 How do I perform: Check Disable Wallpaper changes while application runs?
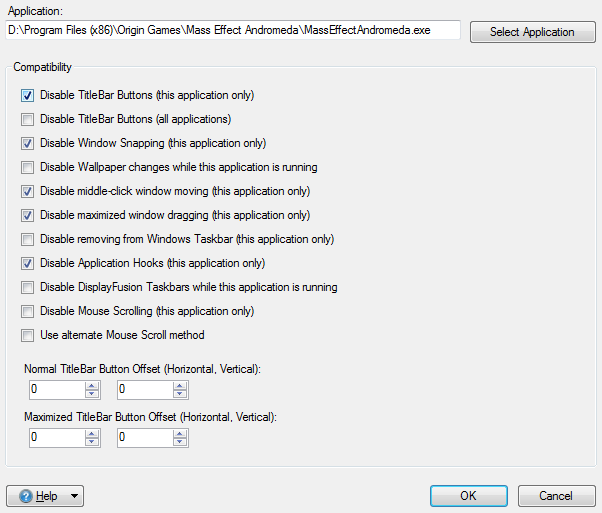click(x=27, y=168)
